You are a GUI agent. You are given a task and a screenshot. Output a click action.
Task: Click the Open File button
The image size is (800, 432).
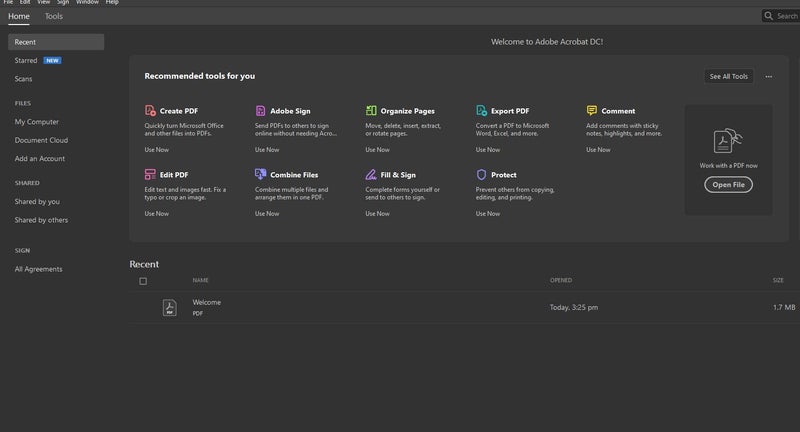click(728, 185)
